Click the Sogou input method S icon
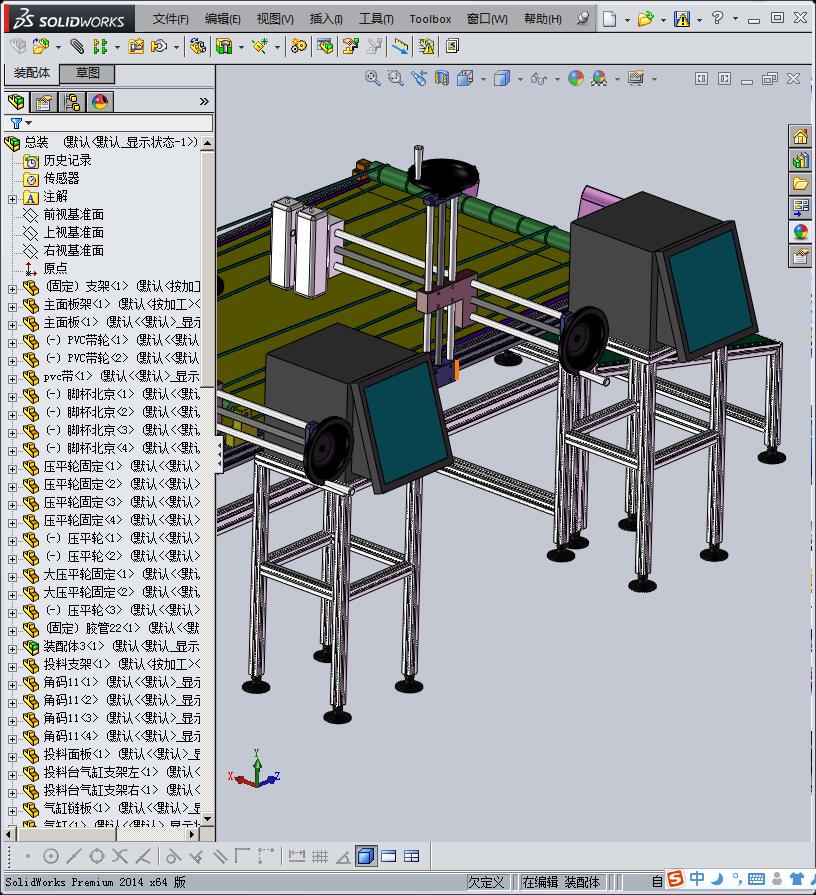Viewport: 816px width, 895px height. pos(675,878)
